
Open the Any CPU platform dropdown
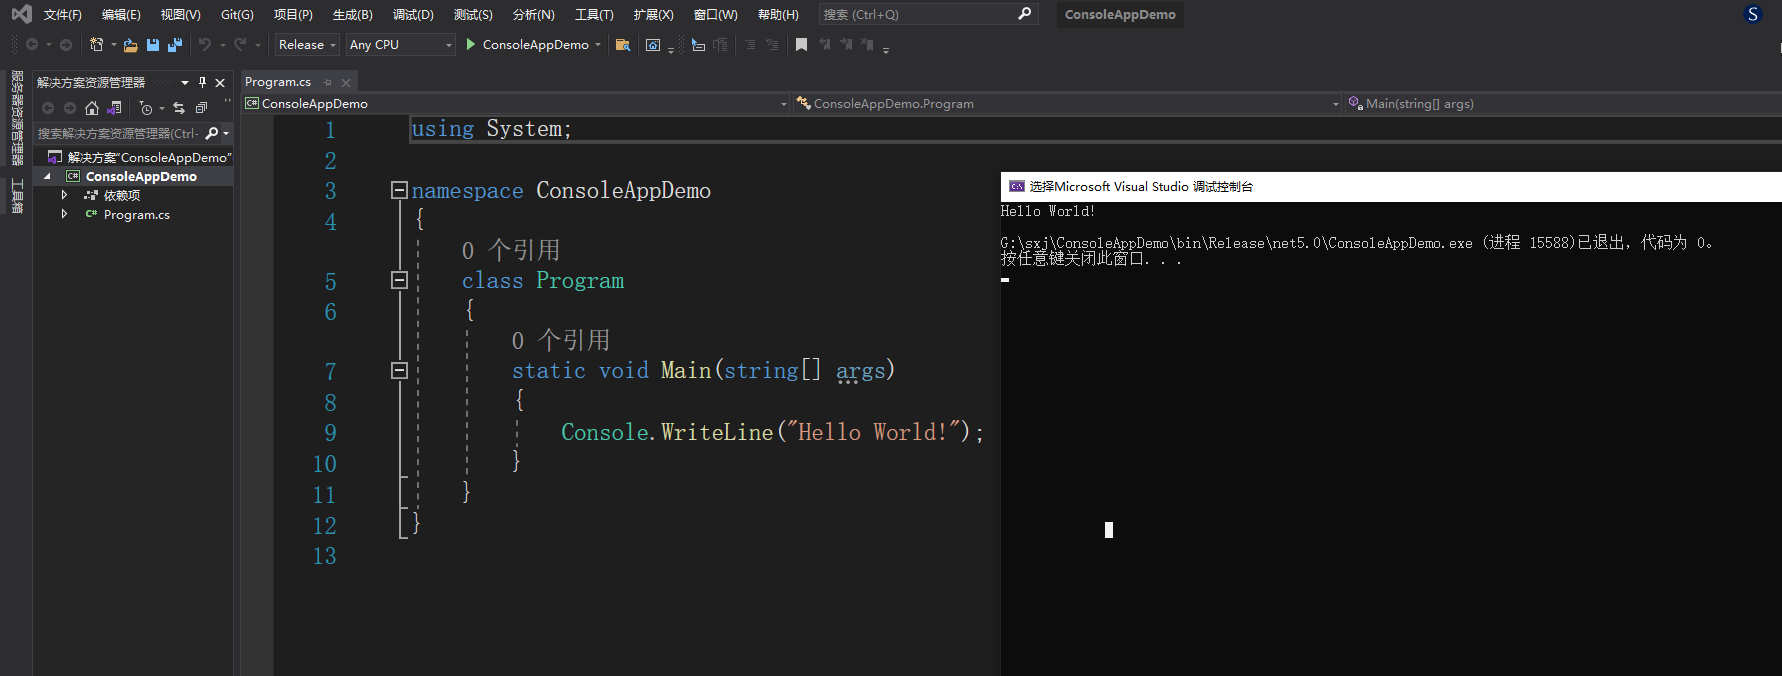click(401, 45)
